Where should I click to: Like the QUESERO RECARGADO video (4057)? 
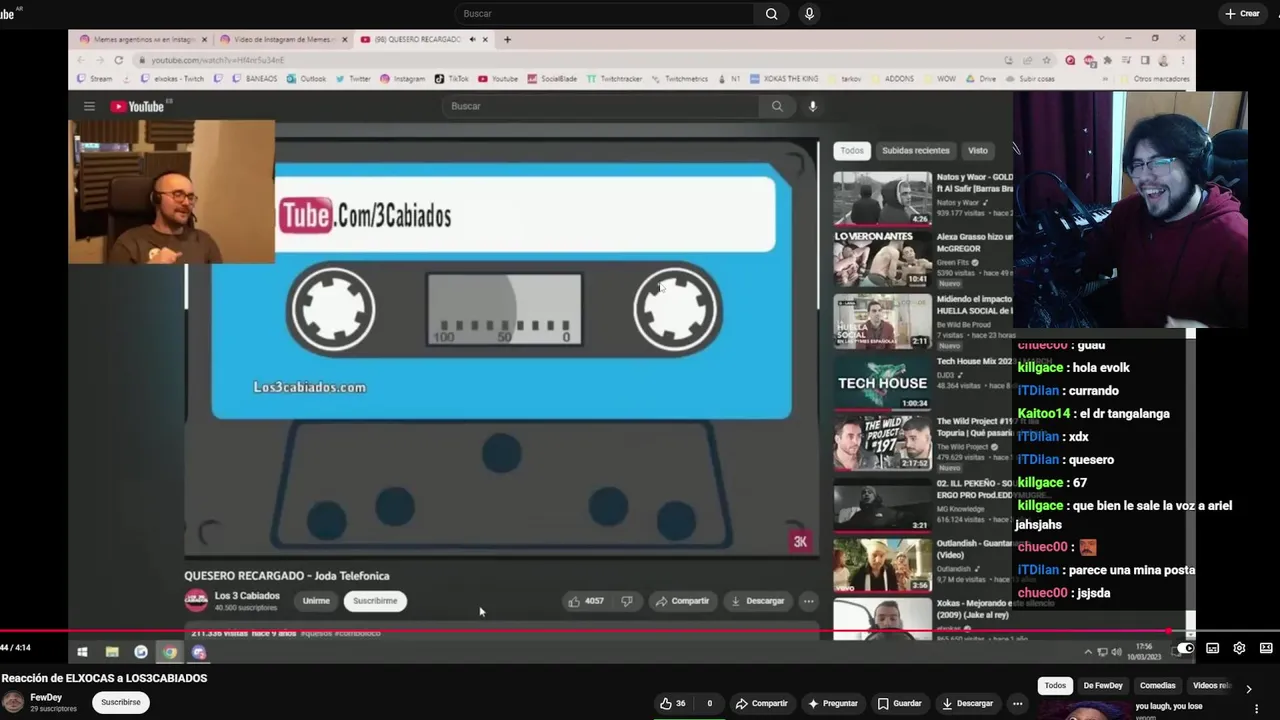(x=586, y=601)
